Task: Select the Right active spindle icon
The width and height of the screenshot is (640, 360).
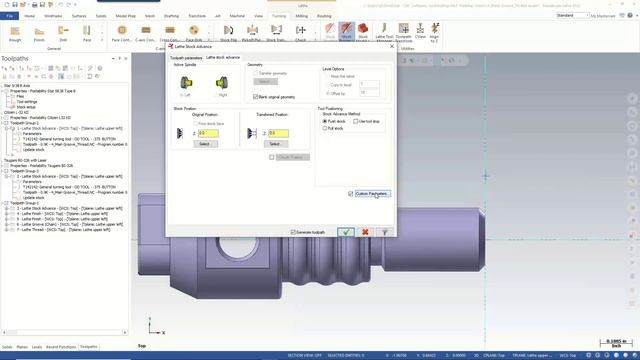Action: tap(222, 83)
